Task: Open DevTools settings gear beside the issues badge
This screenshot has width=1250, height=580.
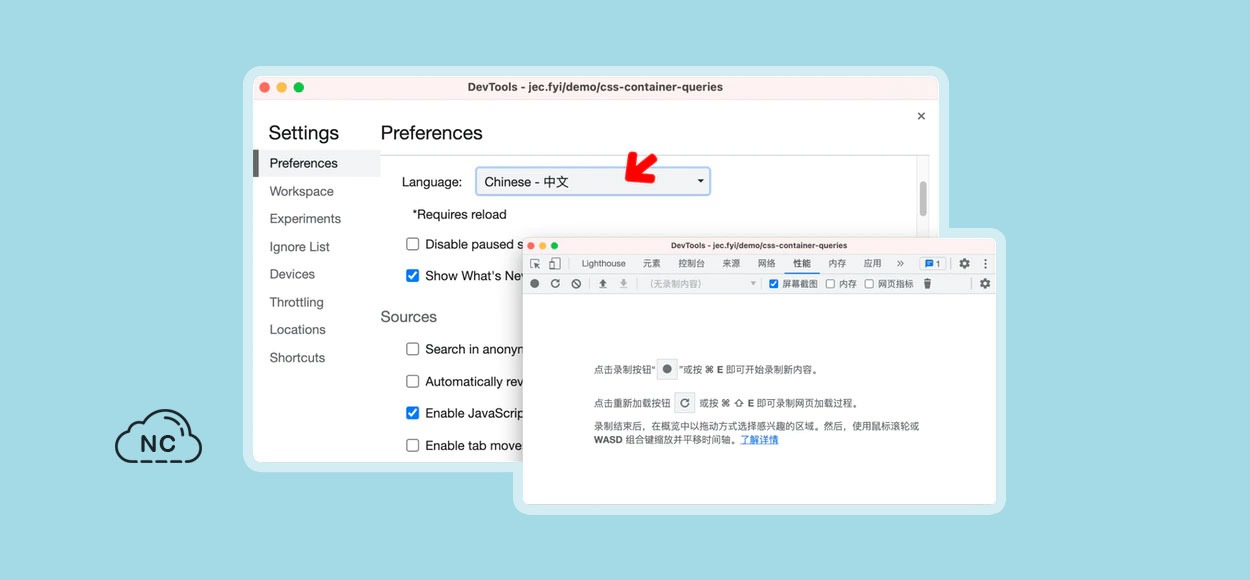Action: coord(964,264)
